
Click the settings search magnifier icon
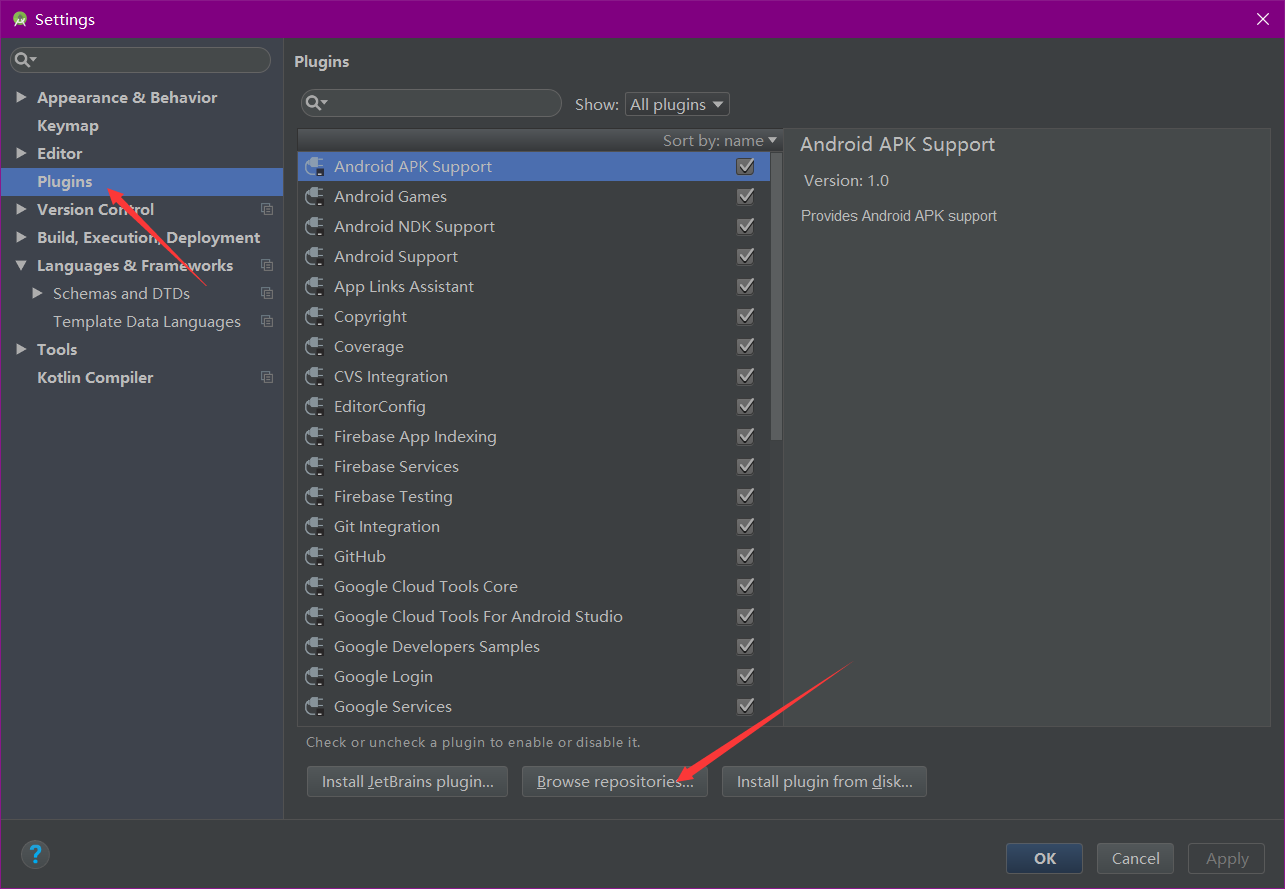coord(24,60)
